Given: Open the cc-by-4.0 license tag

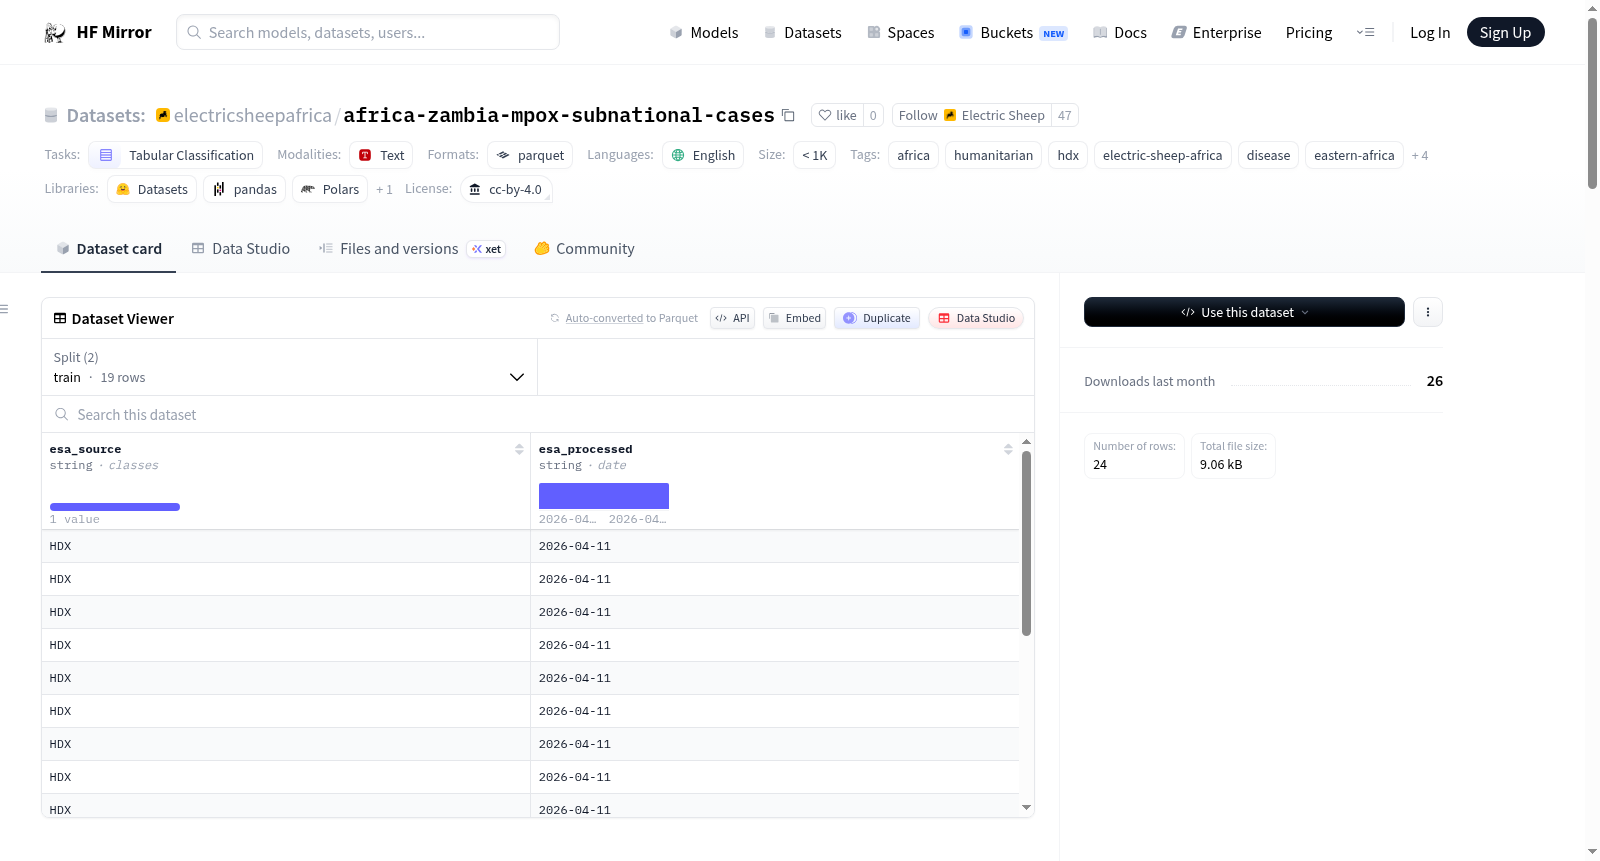Looking at the screenshot, I should tap(506, 189).
